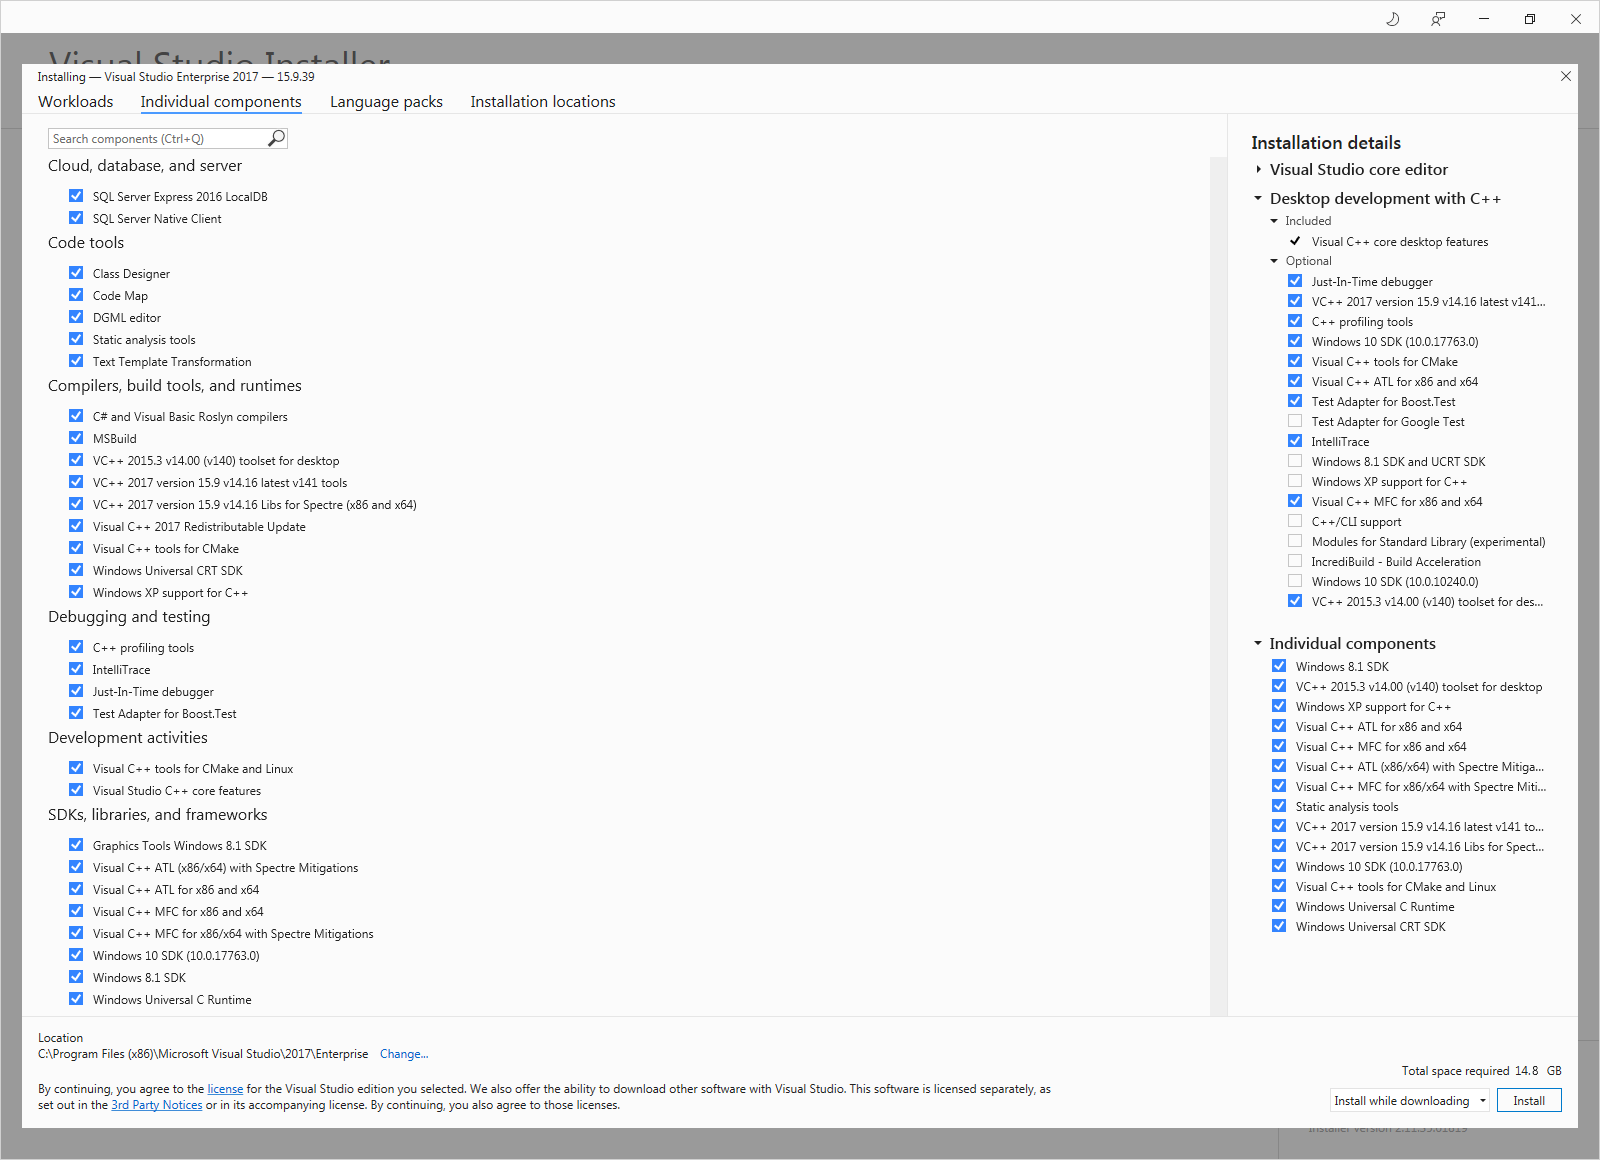Viewport: 1600px width, 1160px height.
Task: Open the Language packs tab
Action: coord(386,102)
